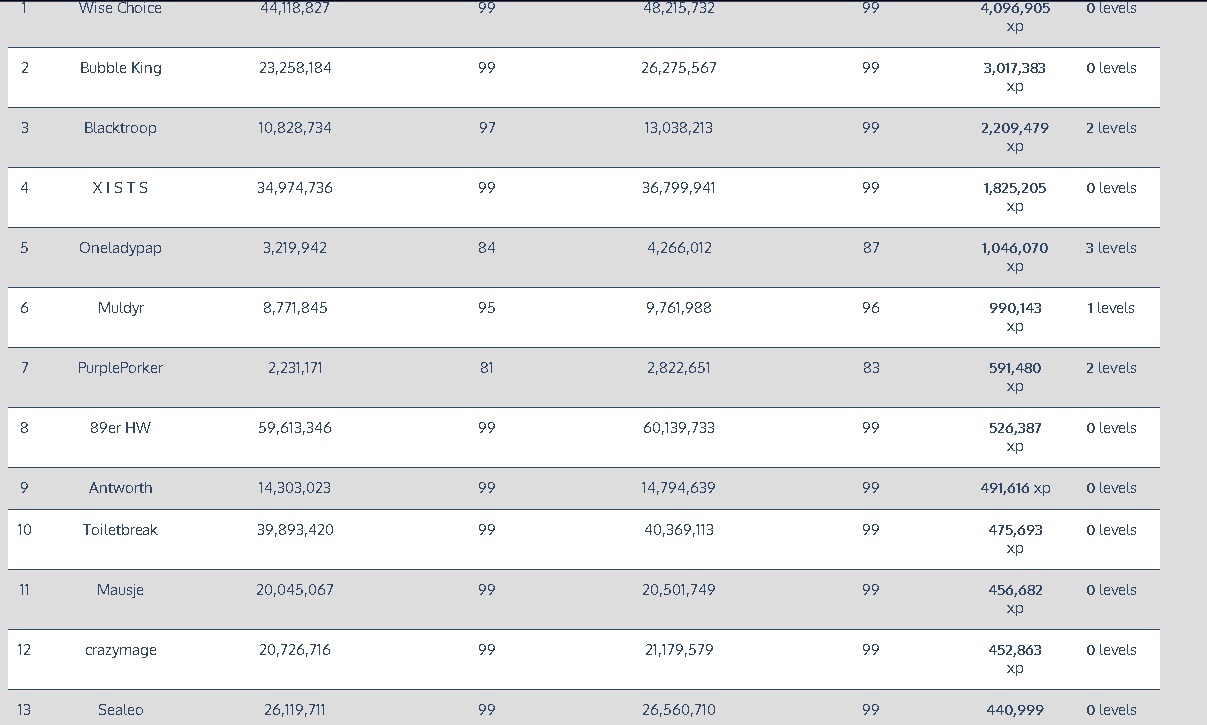Click the 89er HW player name

[120, 428]
